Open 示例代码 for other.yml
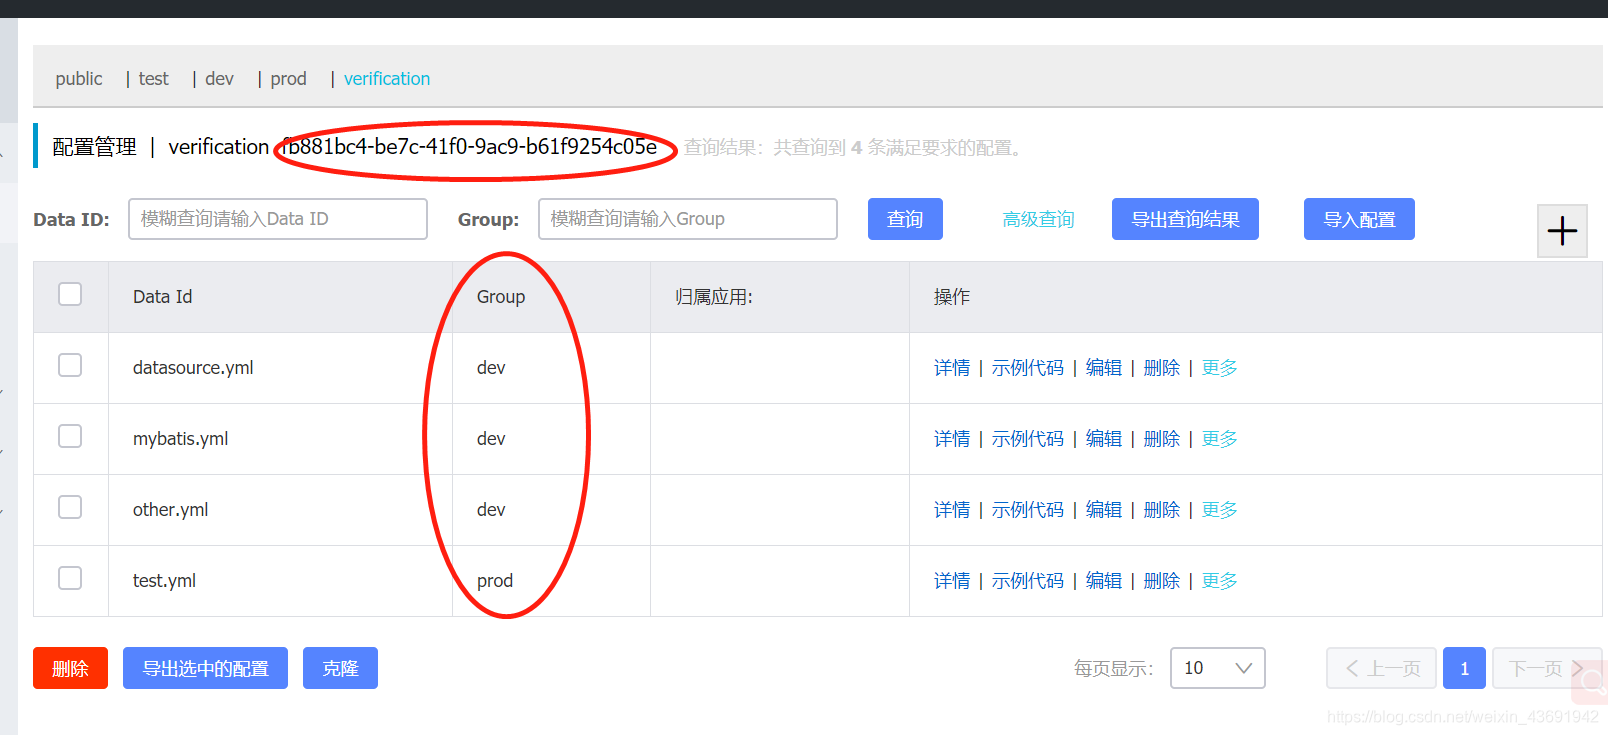The height and width of the screenshot is (735, 1608). (x=1028, y=510)
